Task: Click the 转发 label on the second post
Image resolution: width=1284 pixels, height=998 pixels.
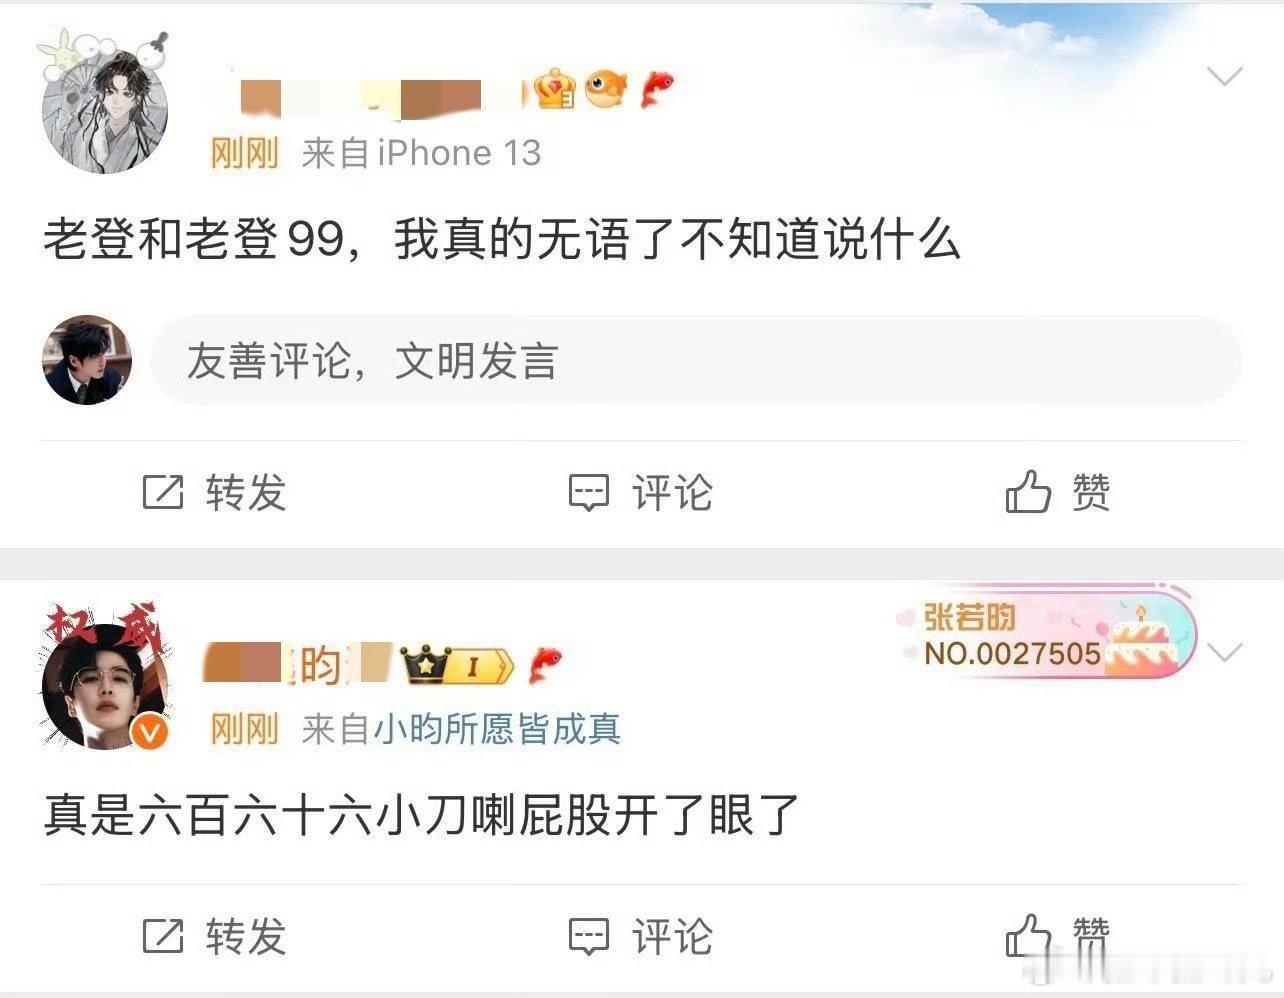Action: pos(246,937)
